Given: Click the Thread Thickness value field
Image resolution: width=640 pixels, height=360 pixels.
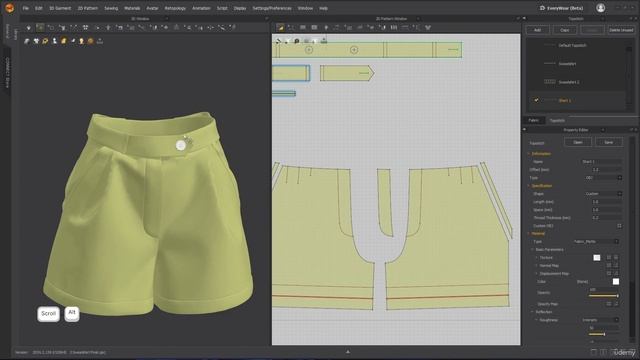Looking at the screenshot, I should click(606, 218).
